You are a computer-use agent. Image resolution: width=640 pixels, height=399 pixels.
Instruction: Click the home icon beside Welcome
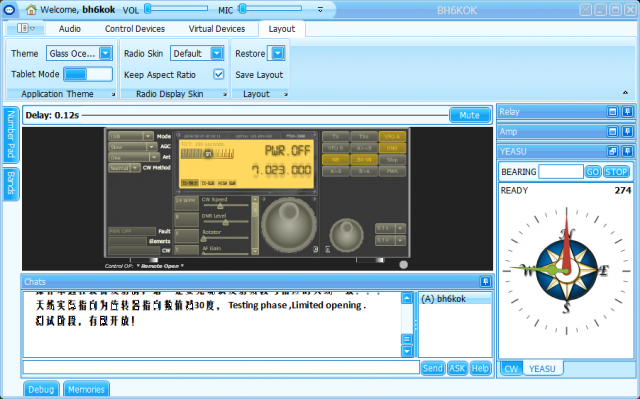point(31,10)
